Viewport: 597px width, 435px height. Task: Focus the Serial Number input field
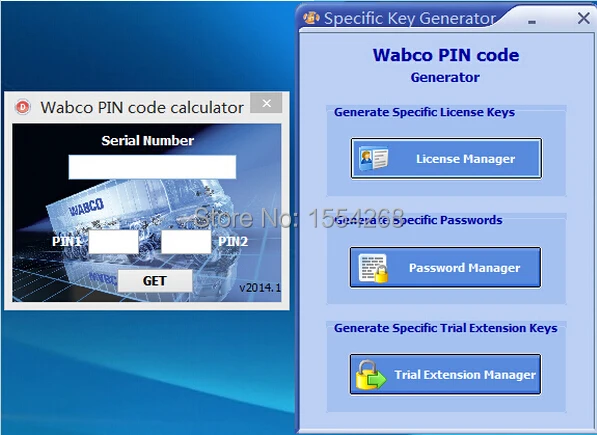152,167
